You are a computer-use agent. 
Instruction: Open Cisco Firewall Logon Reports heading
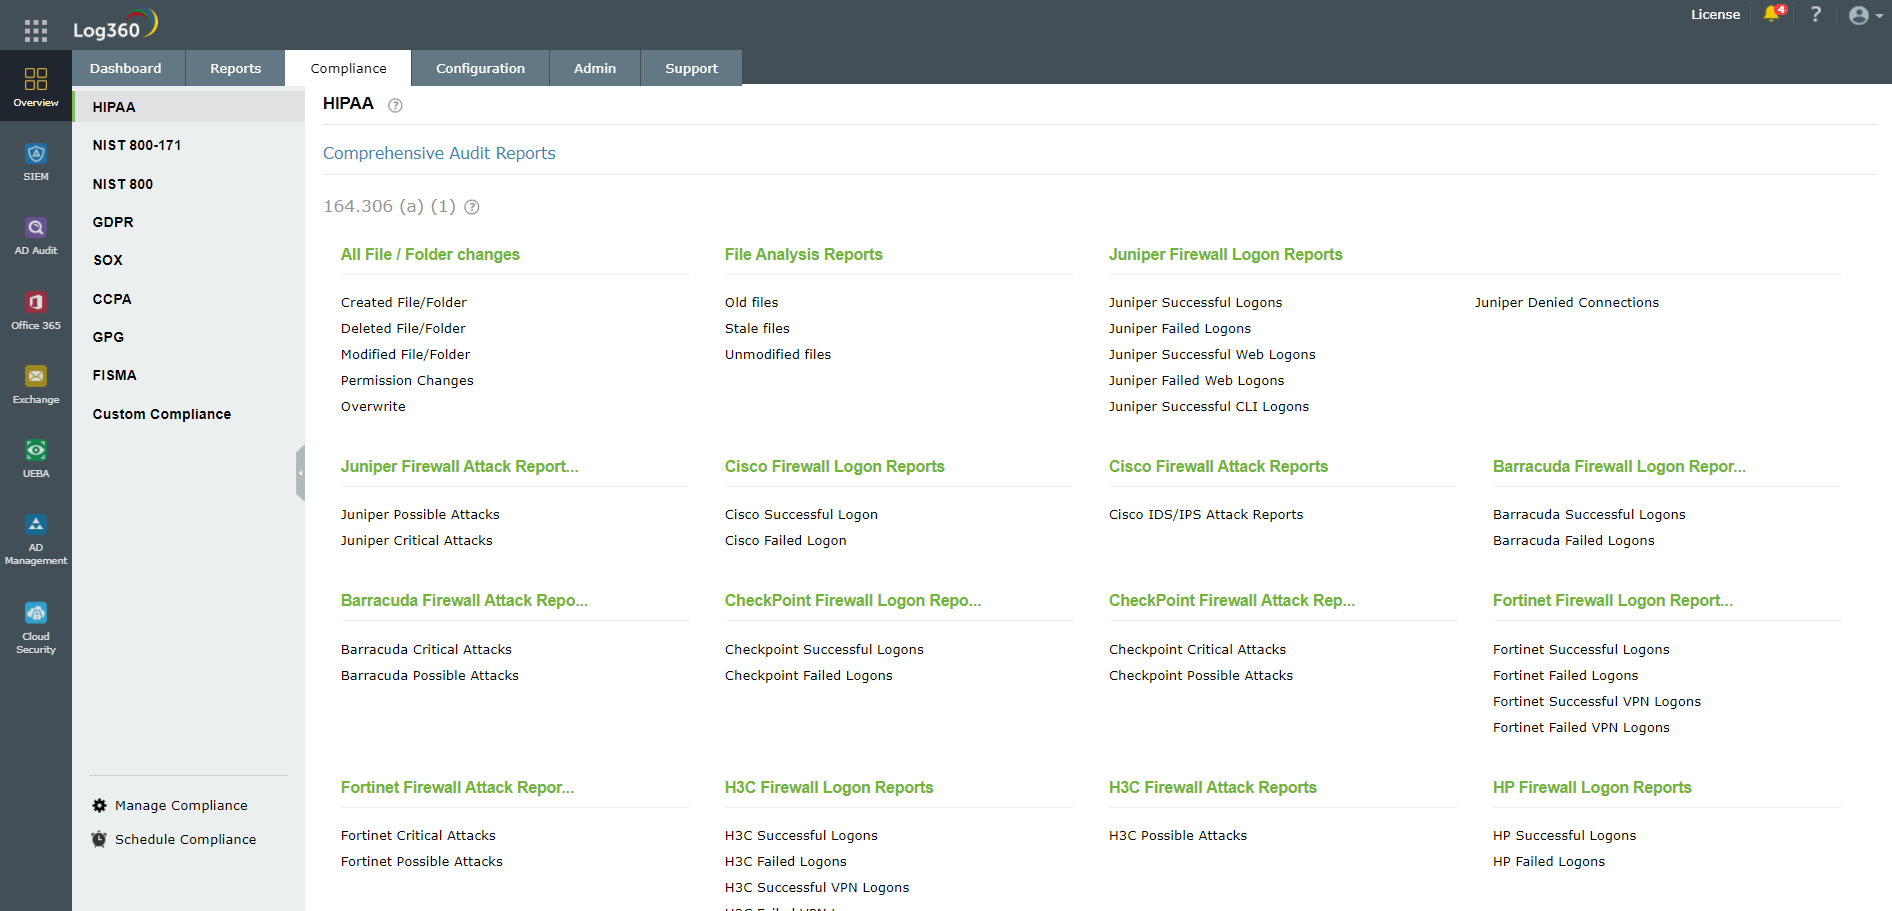(834, 467)
